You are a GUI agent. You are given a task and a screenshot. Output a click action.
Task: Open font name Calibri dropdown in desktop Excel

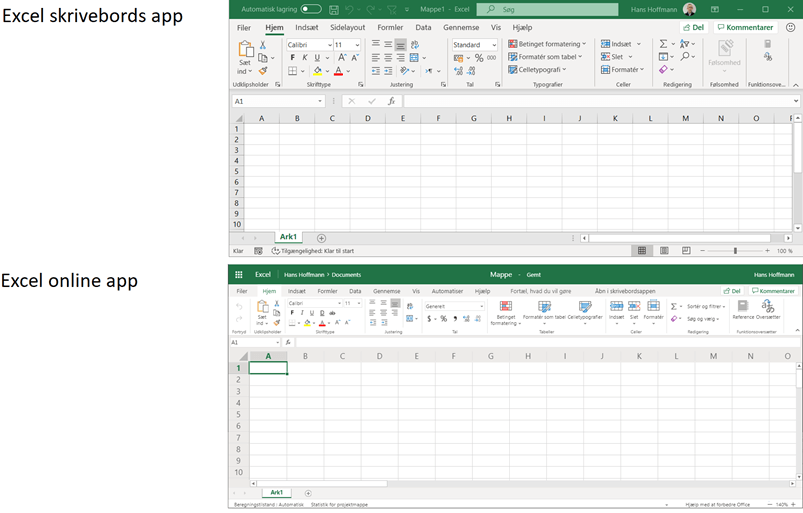click(x=330, y=45)
